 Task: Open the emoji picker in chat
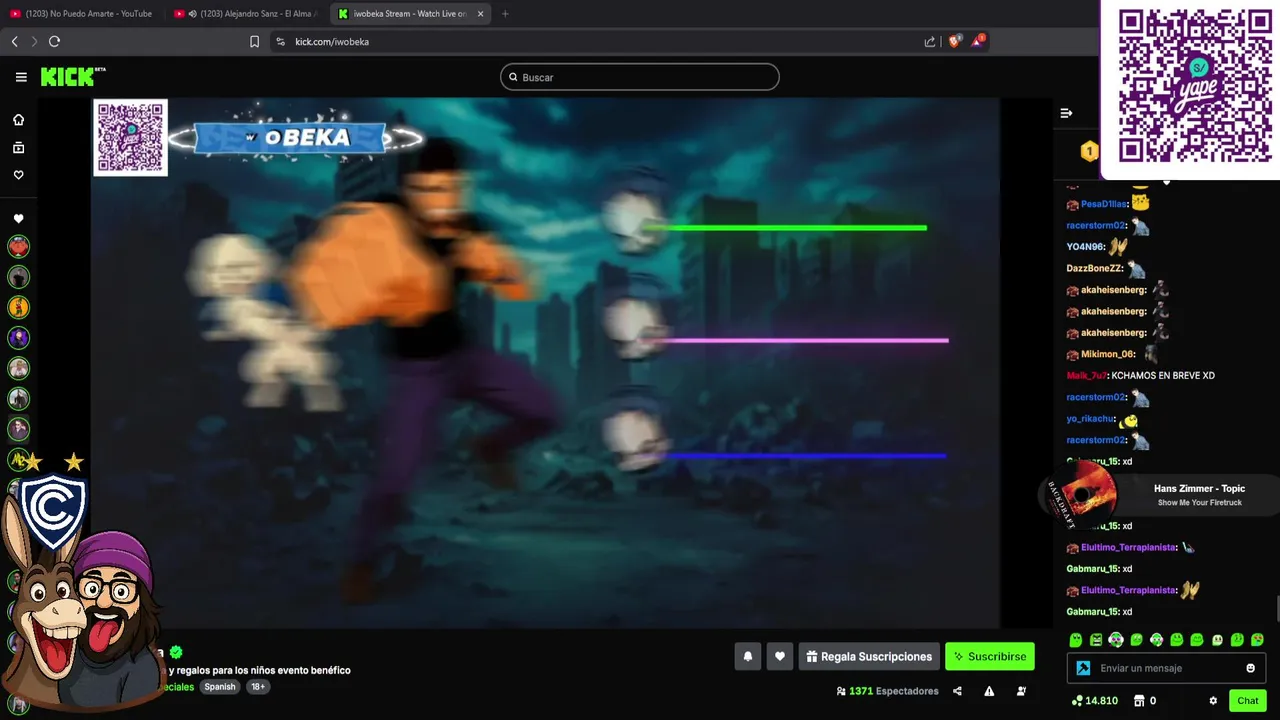(x=1250, y=668)
